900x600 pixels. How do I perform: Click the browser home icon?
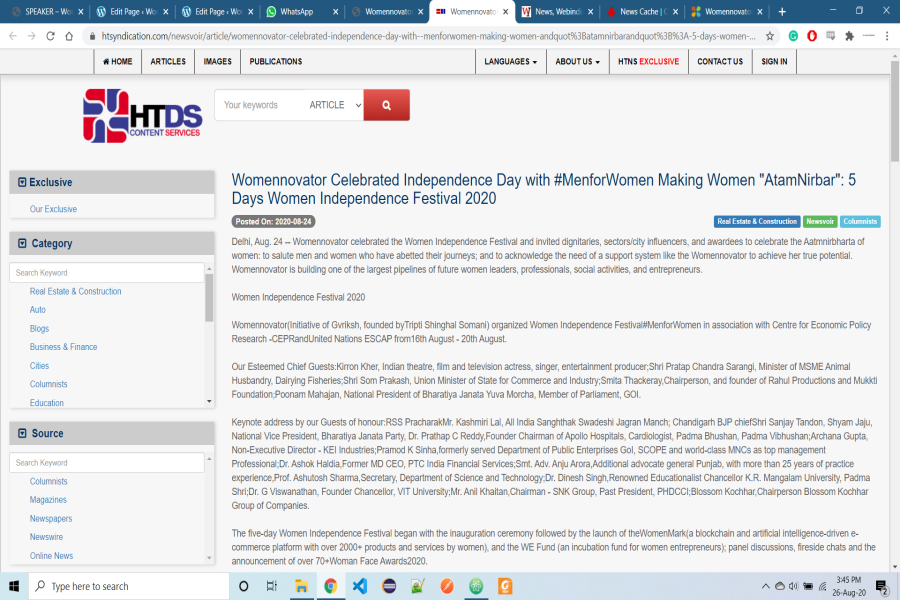tap(69, 36)
